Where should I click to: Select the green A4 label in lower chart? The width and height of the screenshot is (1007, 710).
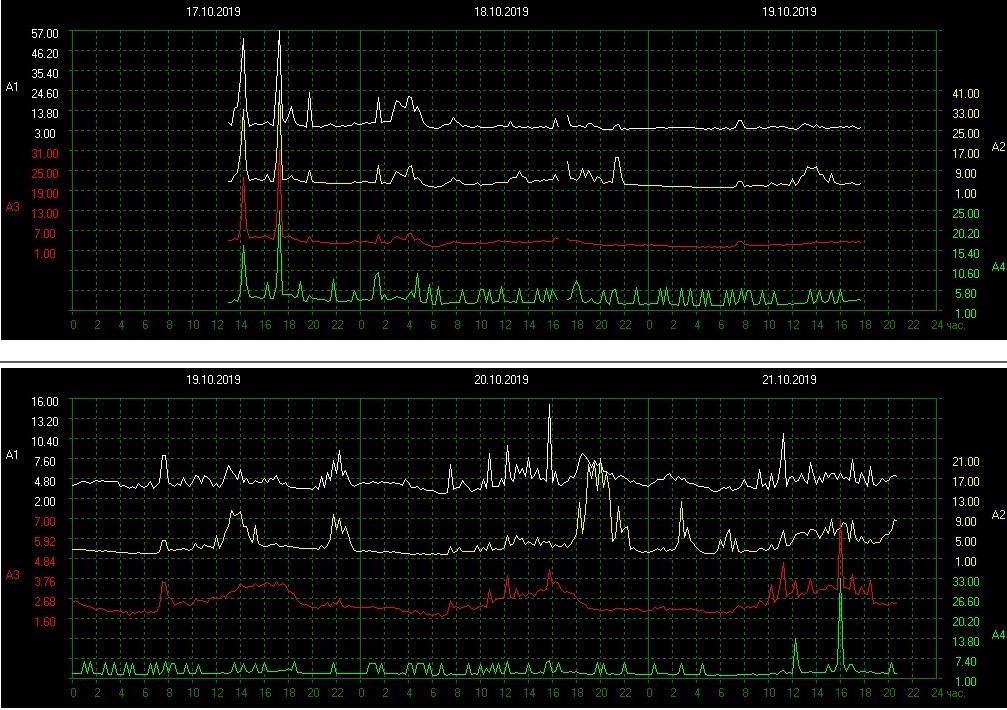(x=996, y=635)
